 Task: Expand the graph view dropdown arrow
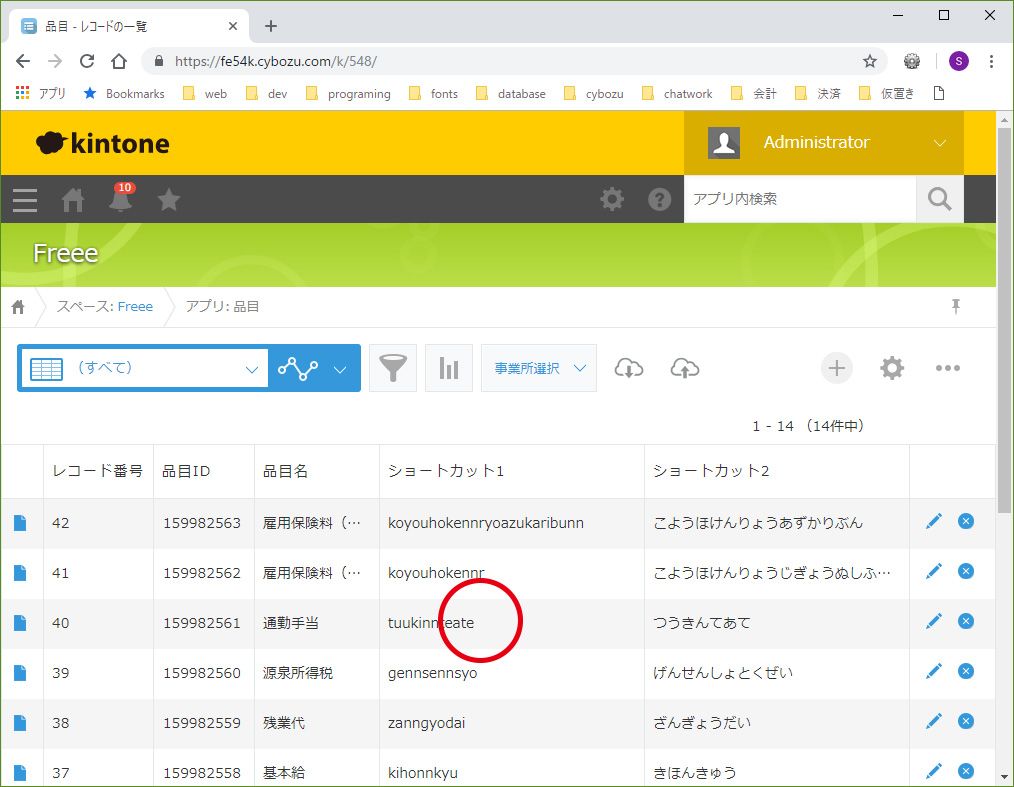(x=340, y=369)
